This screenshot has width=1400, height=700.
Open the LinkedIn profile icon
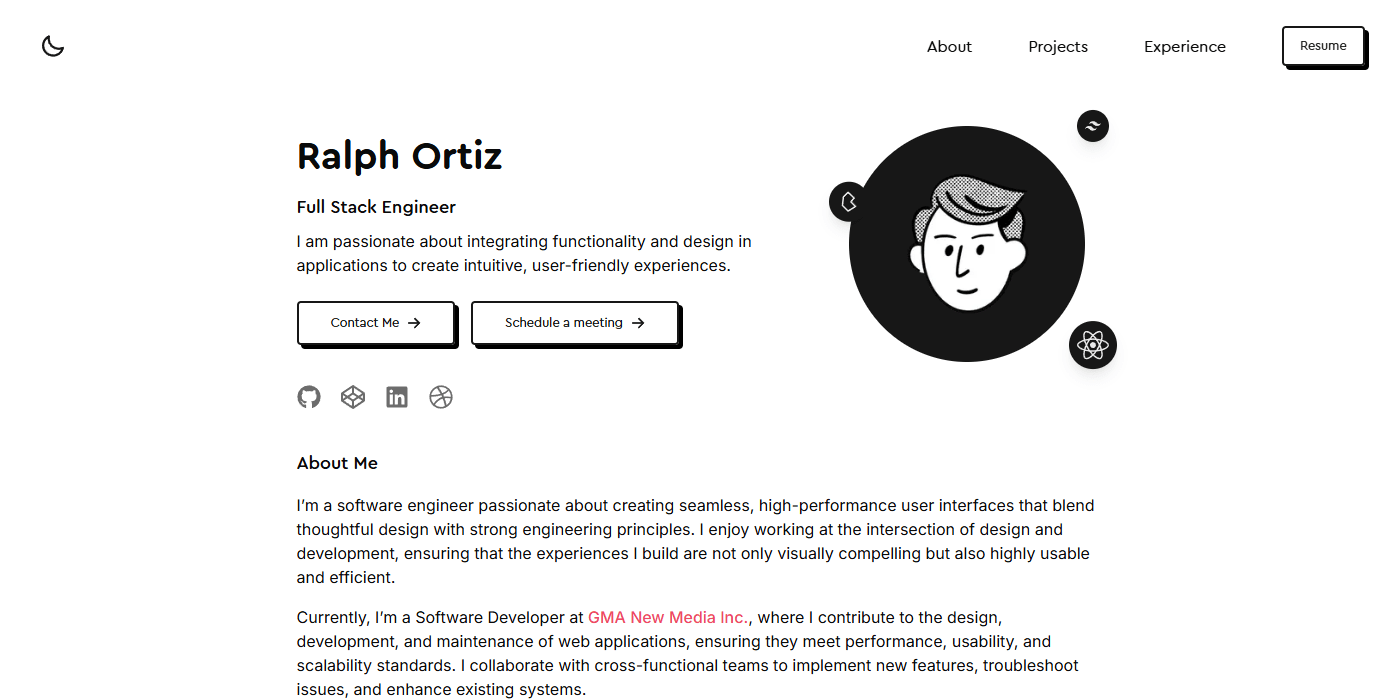point(397,397)
